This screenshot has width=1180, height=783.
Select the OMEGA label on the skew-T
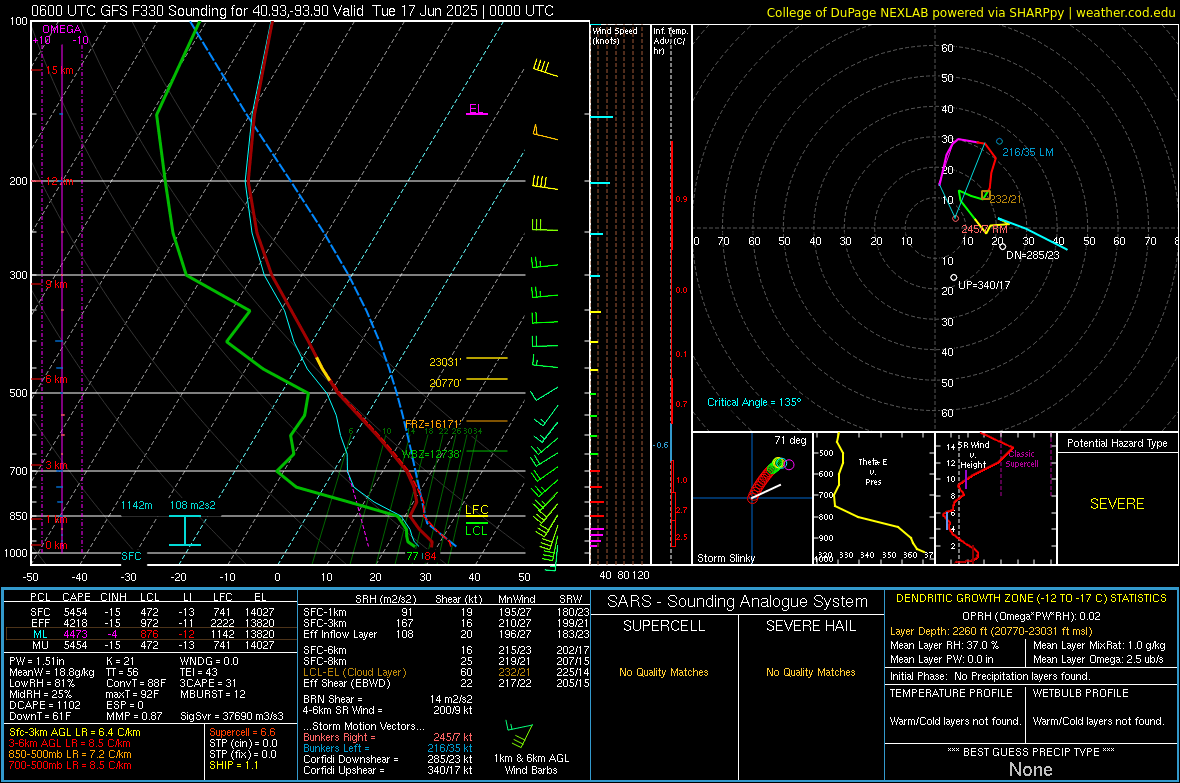pyautogui.click(x=62, y=29)
